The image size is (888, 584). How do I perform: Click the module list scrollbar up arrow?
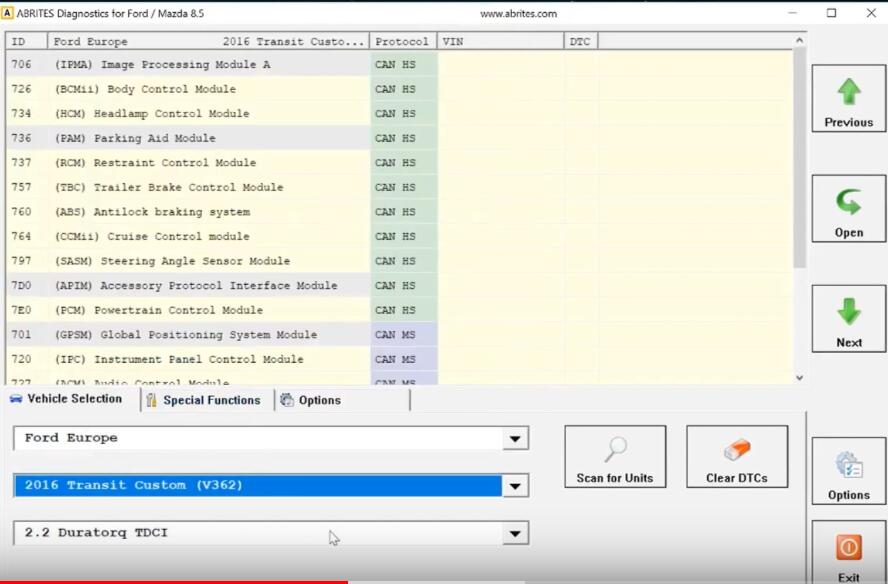[799, 40]
